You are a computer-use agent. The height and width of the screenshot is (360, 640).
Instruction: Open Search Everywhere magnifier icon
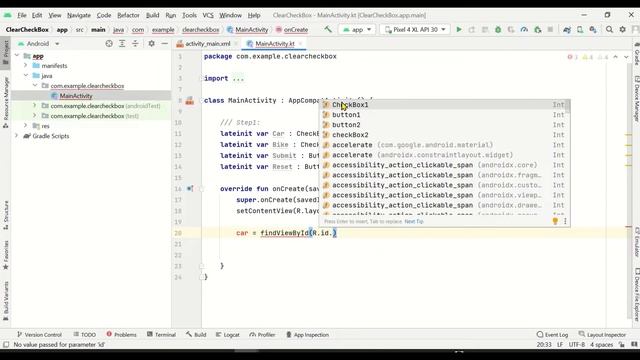coord(609,29)
